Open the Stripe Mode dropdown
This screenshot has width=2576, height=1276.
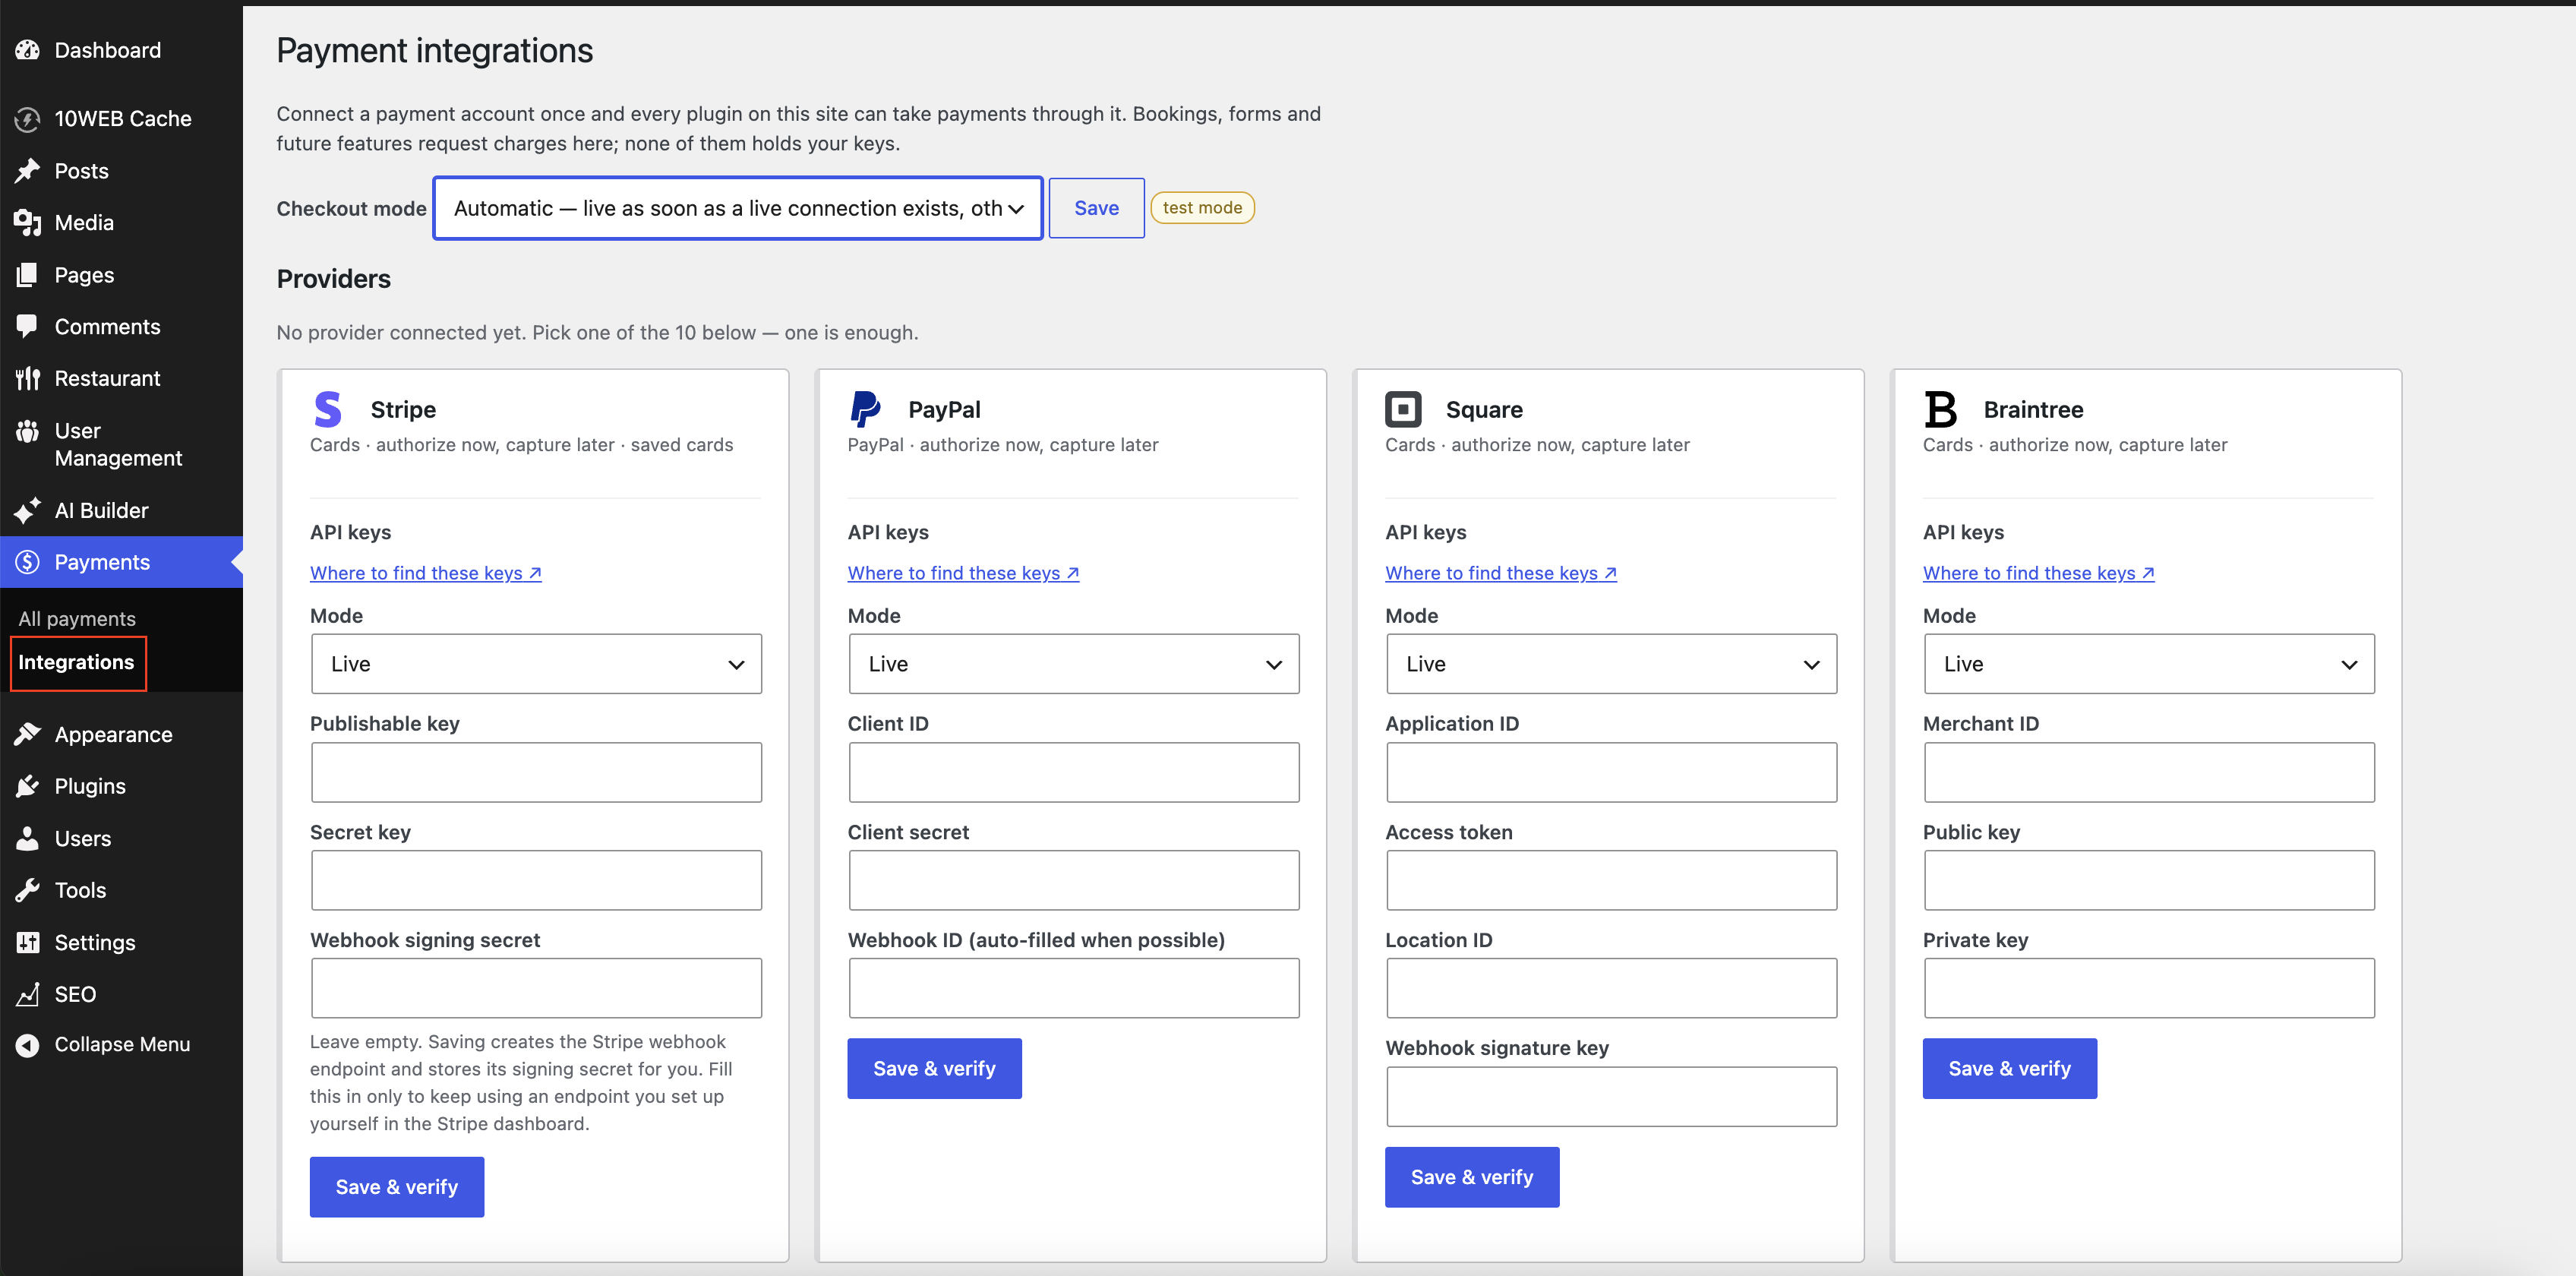click(536, 664)
